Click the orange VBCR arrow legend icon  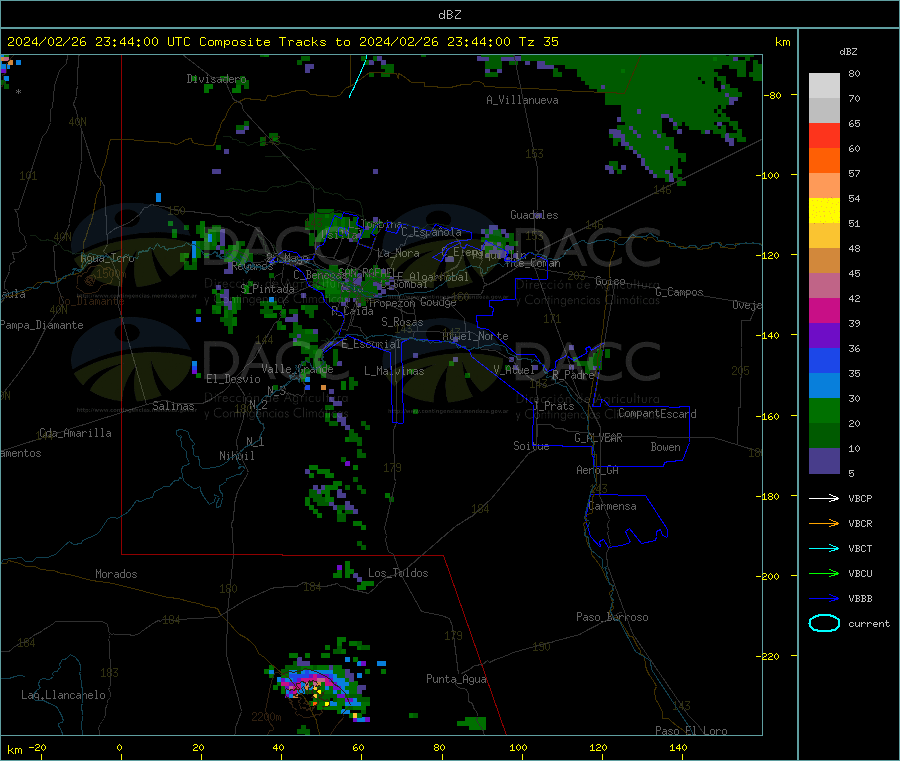coord(824,523)
